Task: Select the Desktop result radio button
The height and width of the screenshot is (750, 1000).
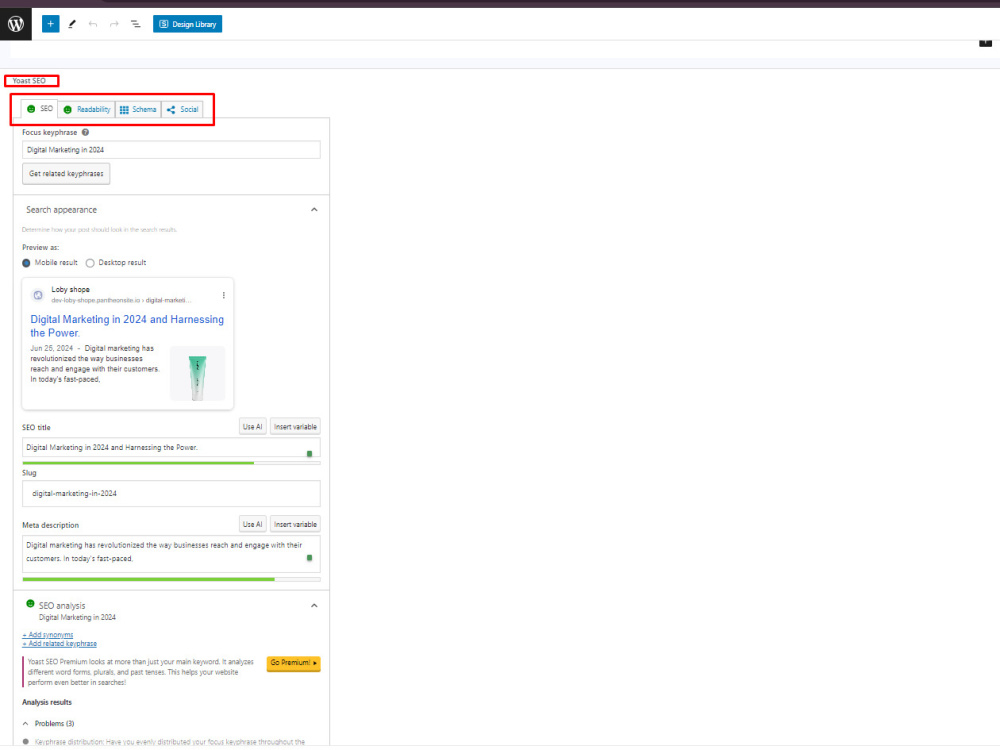Action: 90,263
